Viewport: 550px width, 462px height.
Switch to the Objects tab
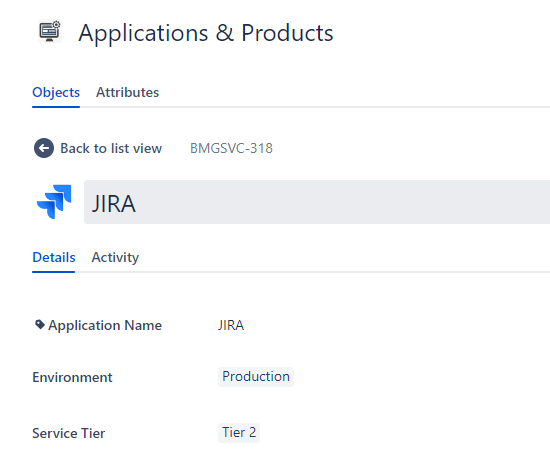click(56, 92)
